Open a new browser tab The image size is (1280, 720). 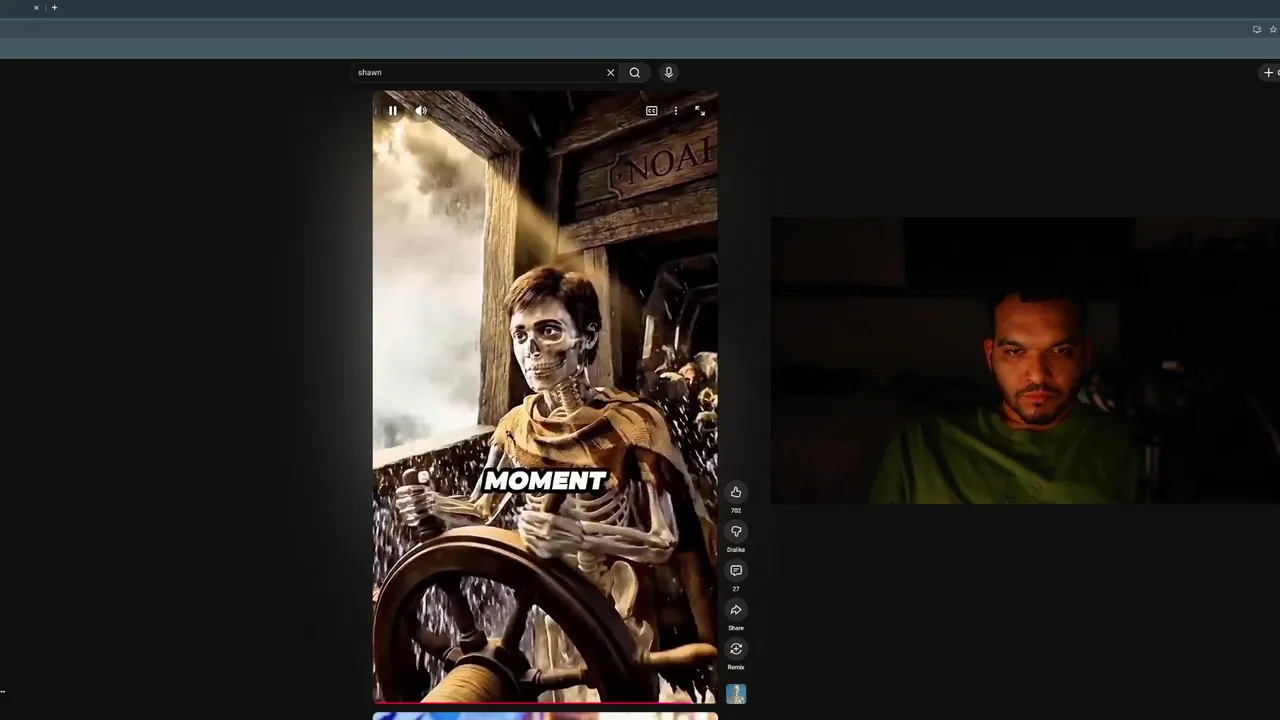(x=54, y=7)
